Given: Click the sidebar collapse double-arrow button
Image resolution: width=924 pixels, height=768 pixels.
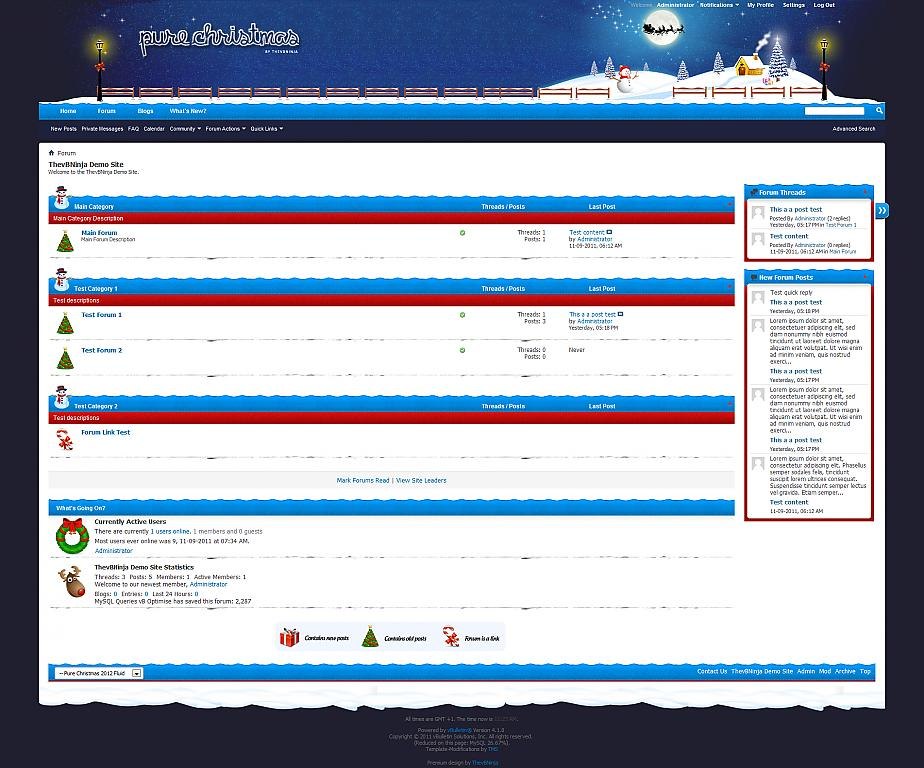Looking at the screenshot, I should [882, 210].
